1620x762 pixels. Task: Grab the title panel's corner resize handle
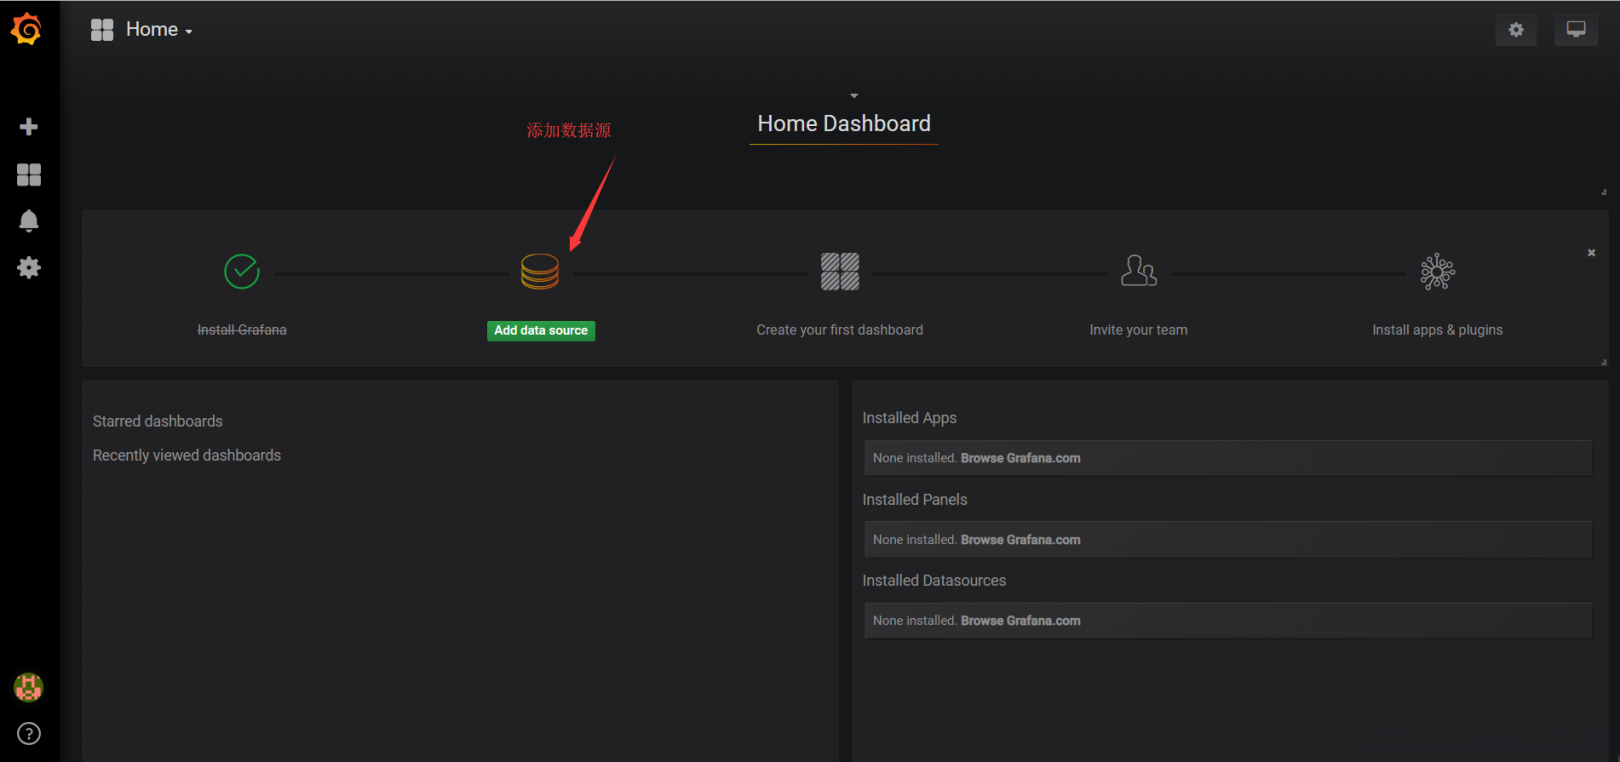coord(1603,192)
